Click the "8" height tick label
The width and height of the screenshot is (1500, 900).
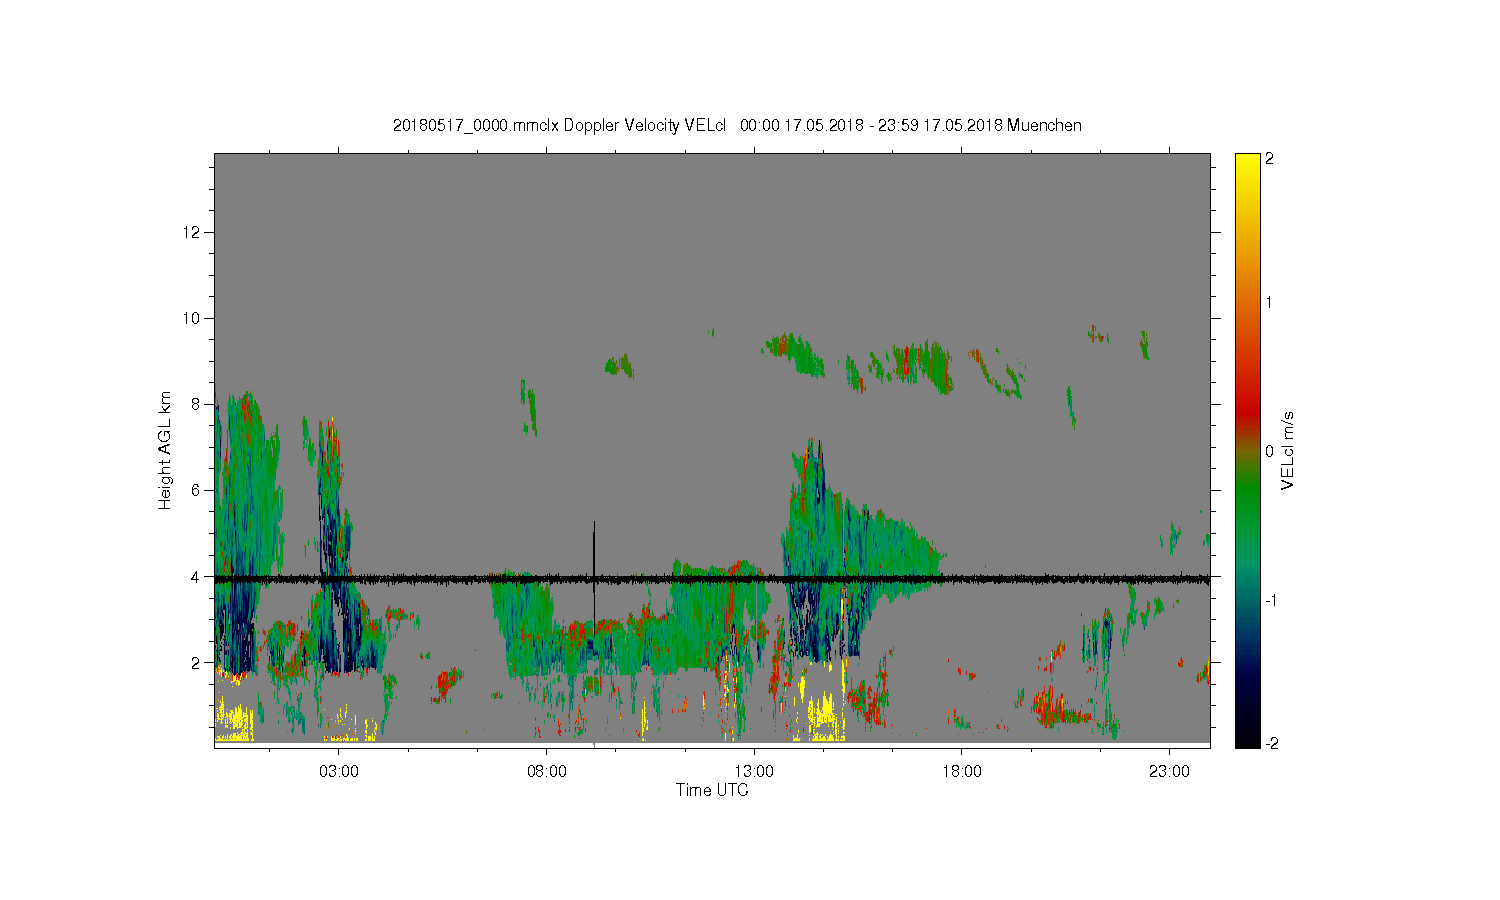pos(198,404)
